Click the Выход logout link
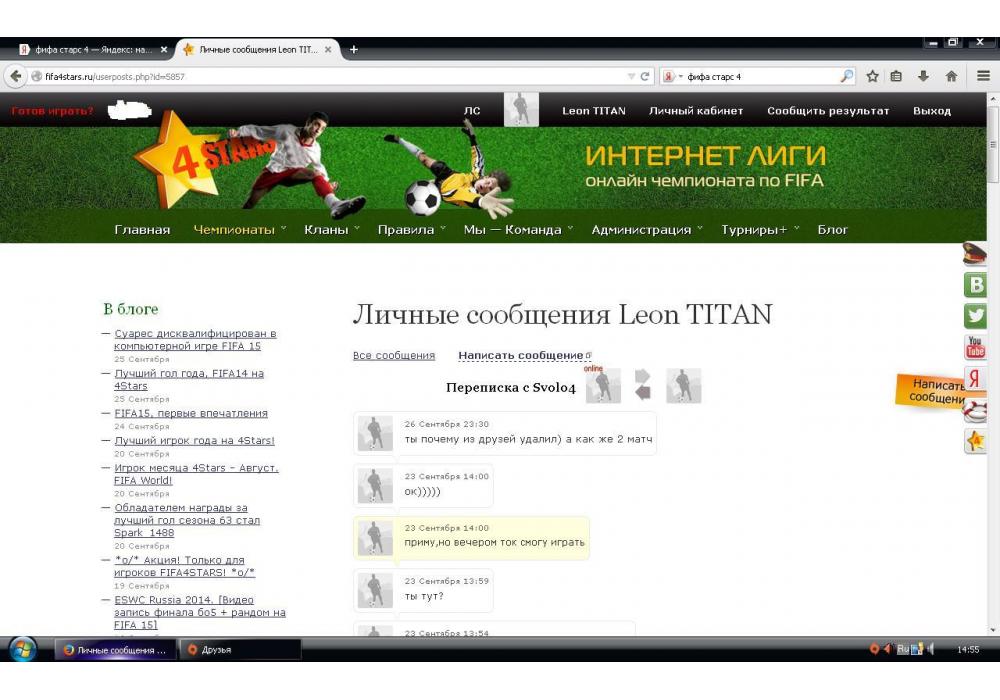The image size is (1000, 700). [x=931, y=111]
